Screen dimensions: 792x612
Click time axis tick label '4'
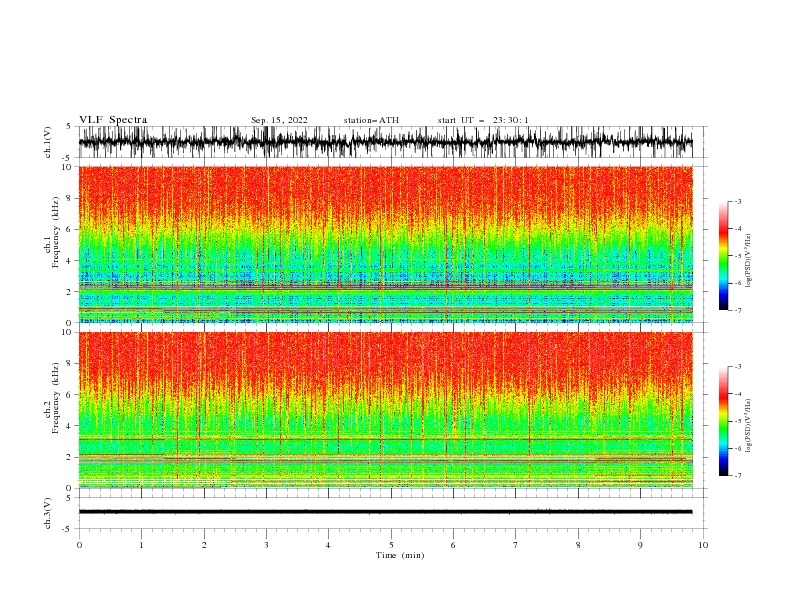[x=328, y=545]
